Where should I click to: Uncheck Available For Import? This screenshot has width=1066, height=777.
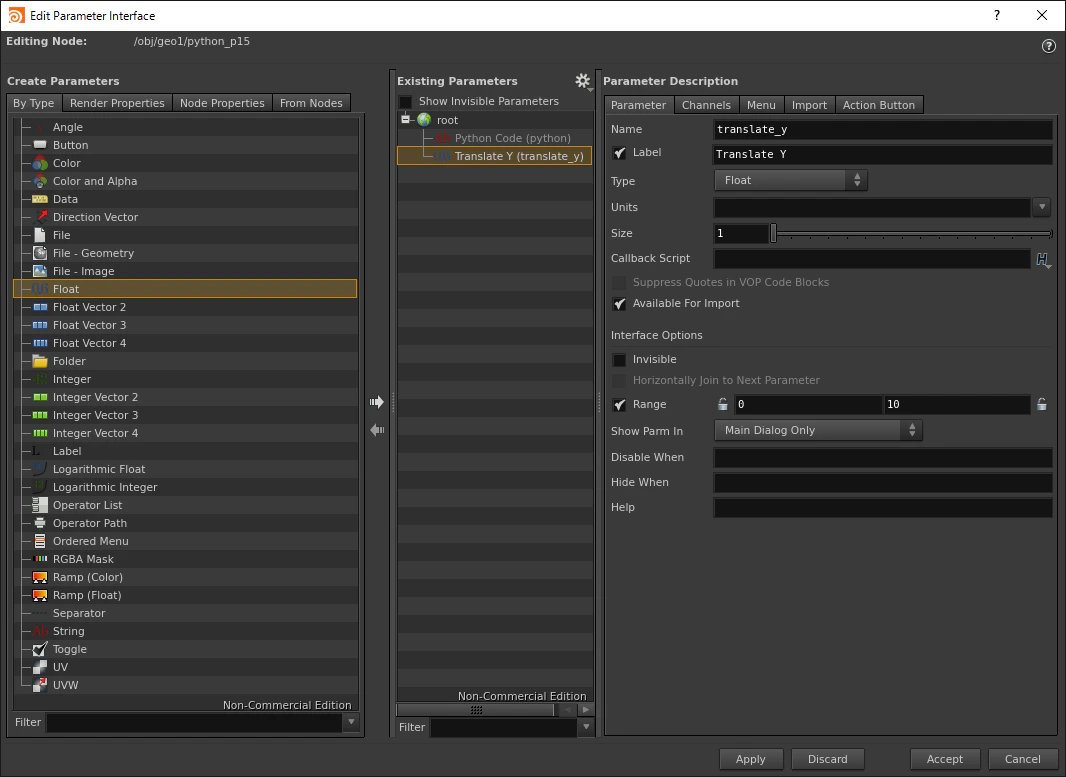pyautogui.click(x=619, y=304)
